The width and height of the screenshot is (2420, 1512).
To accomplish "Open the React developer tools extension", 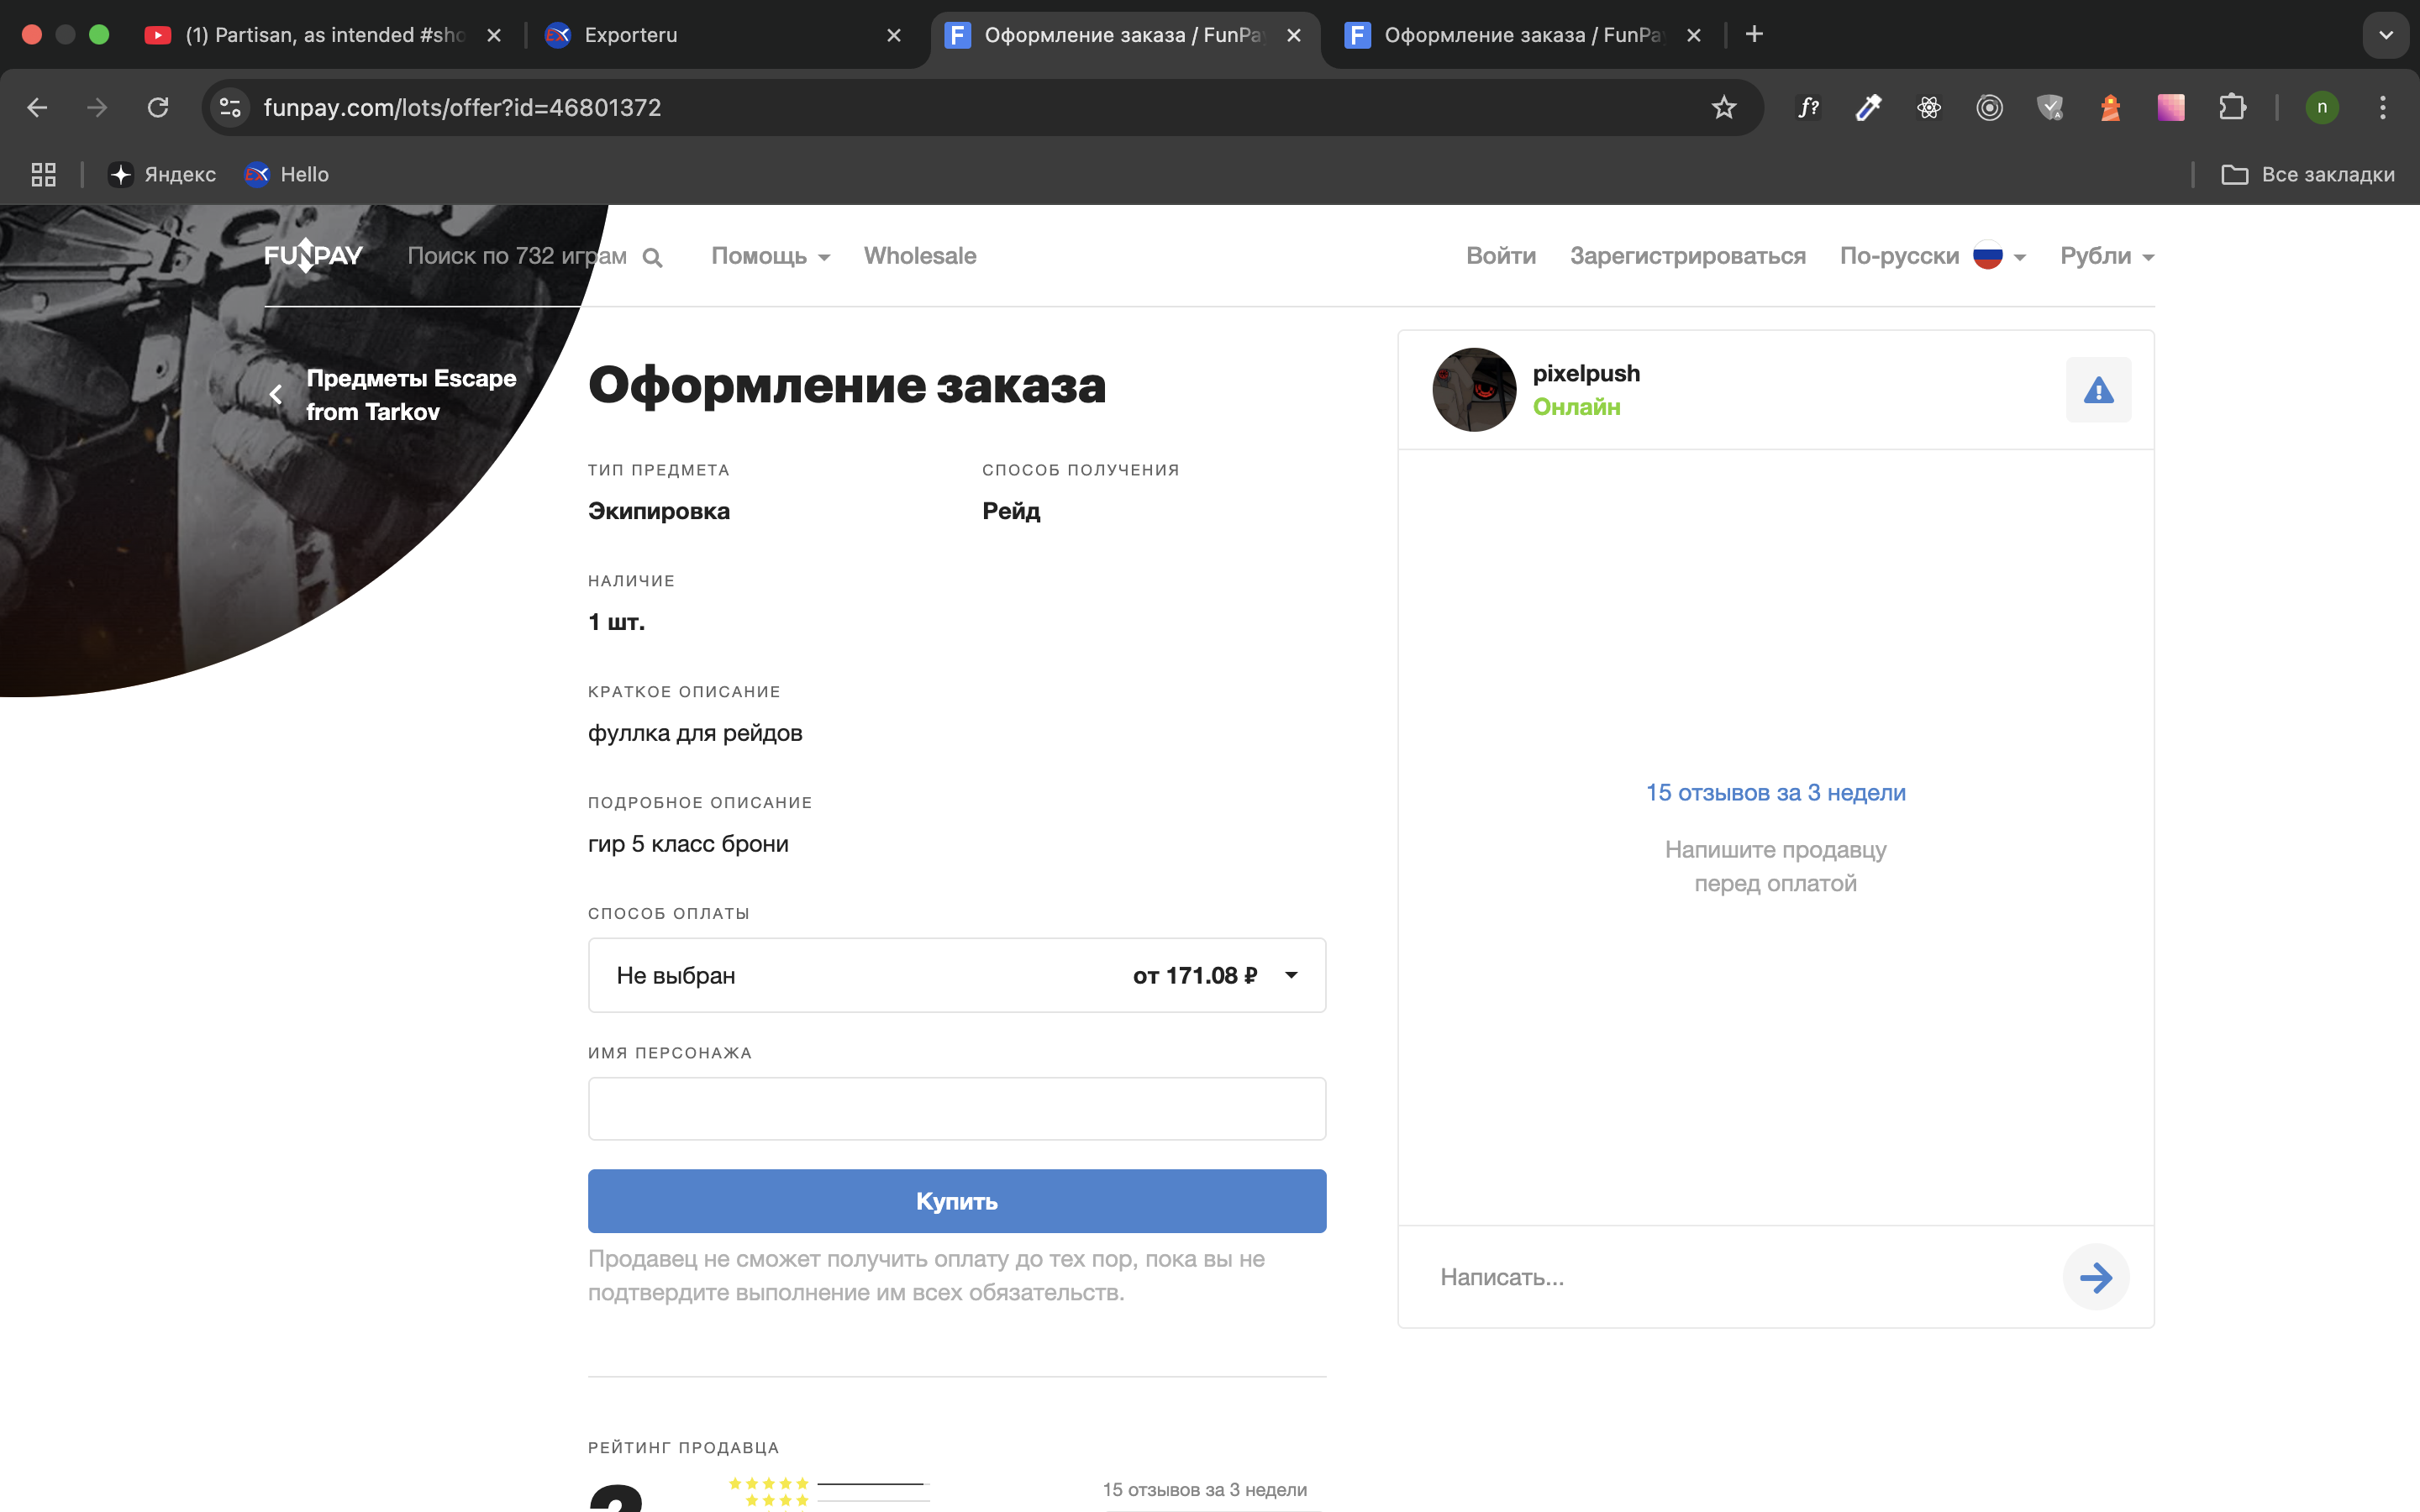I will click(1929, 108).
